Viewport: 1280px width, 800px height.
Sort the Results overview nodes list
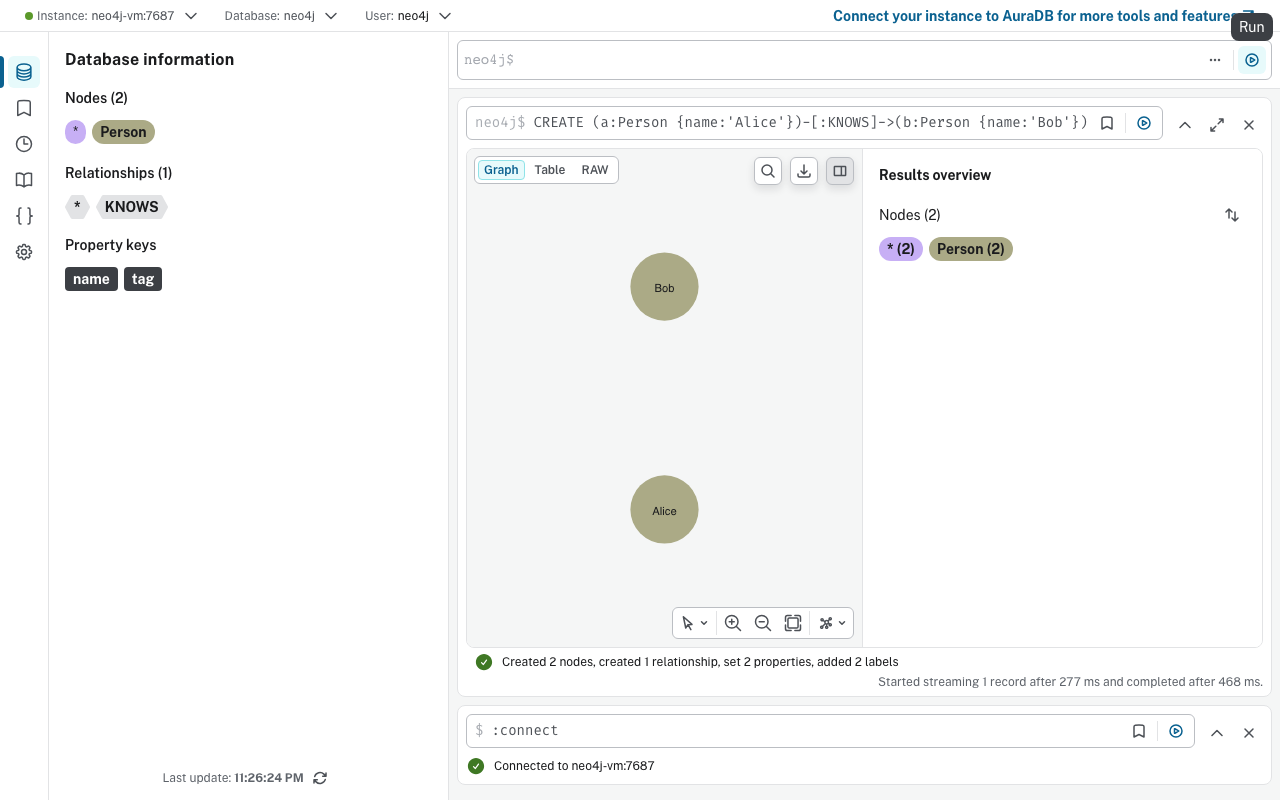[x=1232, y=215]
